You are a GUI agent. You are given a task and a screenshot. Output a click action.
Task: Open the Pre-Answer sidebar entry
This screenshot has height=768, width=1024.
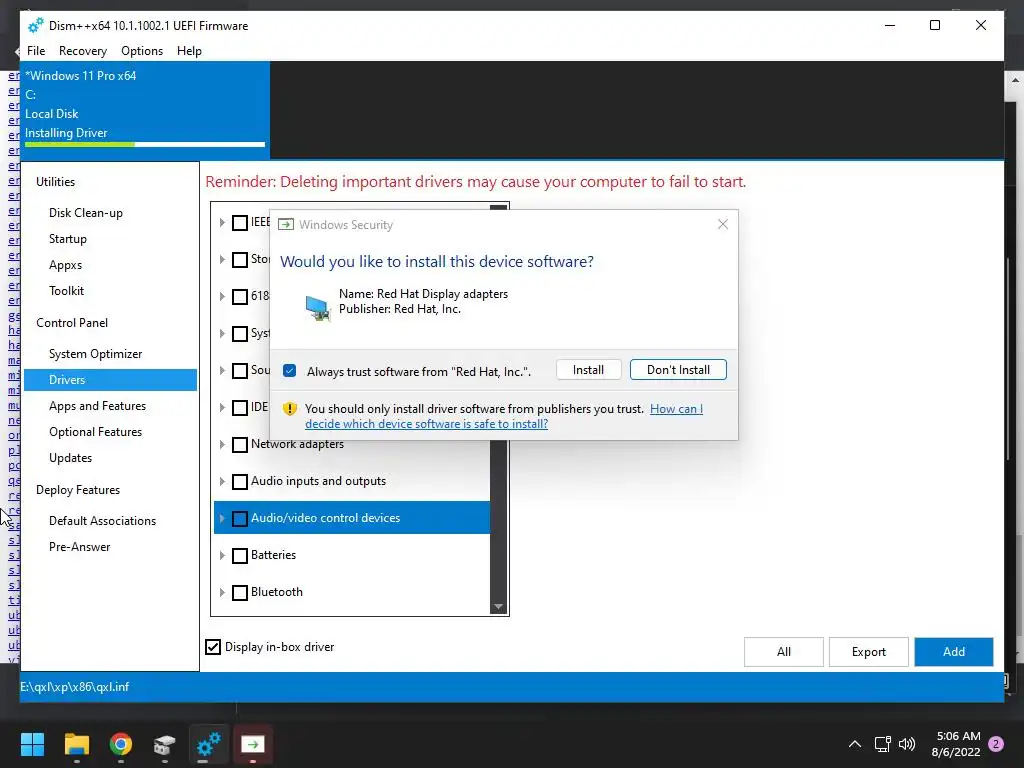click(80, 547)
